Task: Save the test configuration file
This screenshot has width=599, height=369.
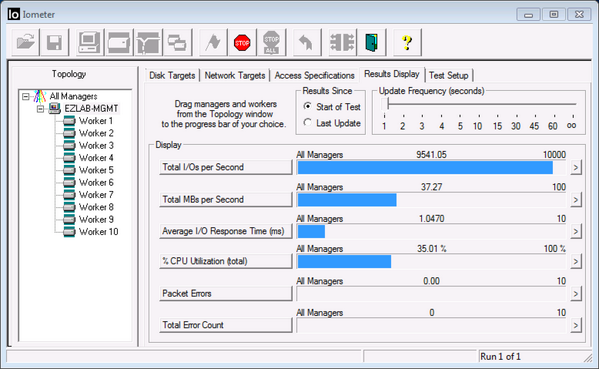Action: 54,42
